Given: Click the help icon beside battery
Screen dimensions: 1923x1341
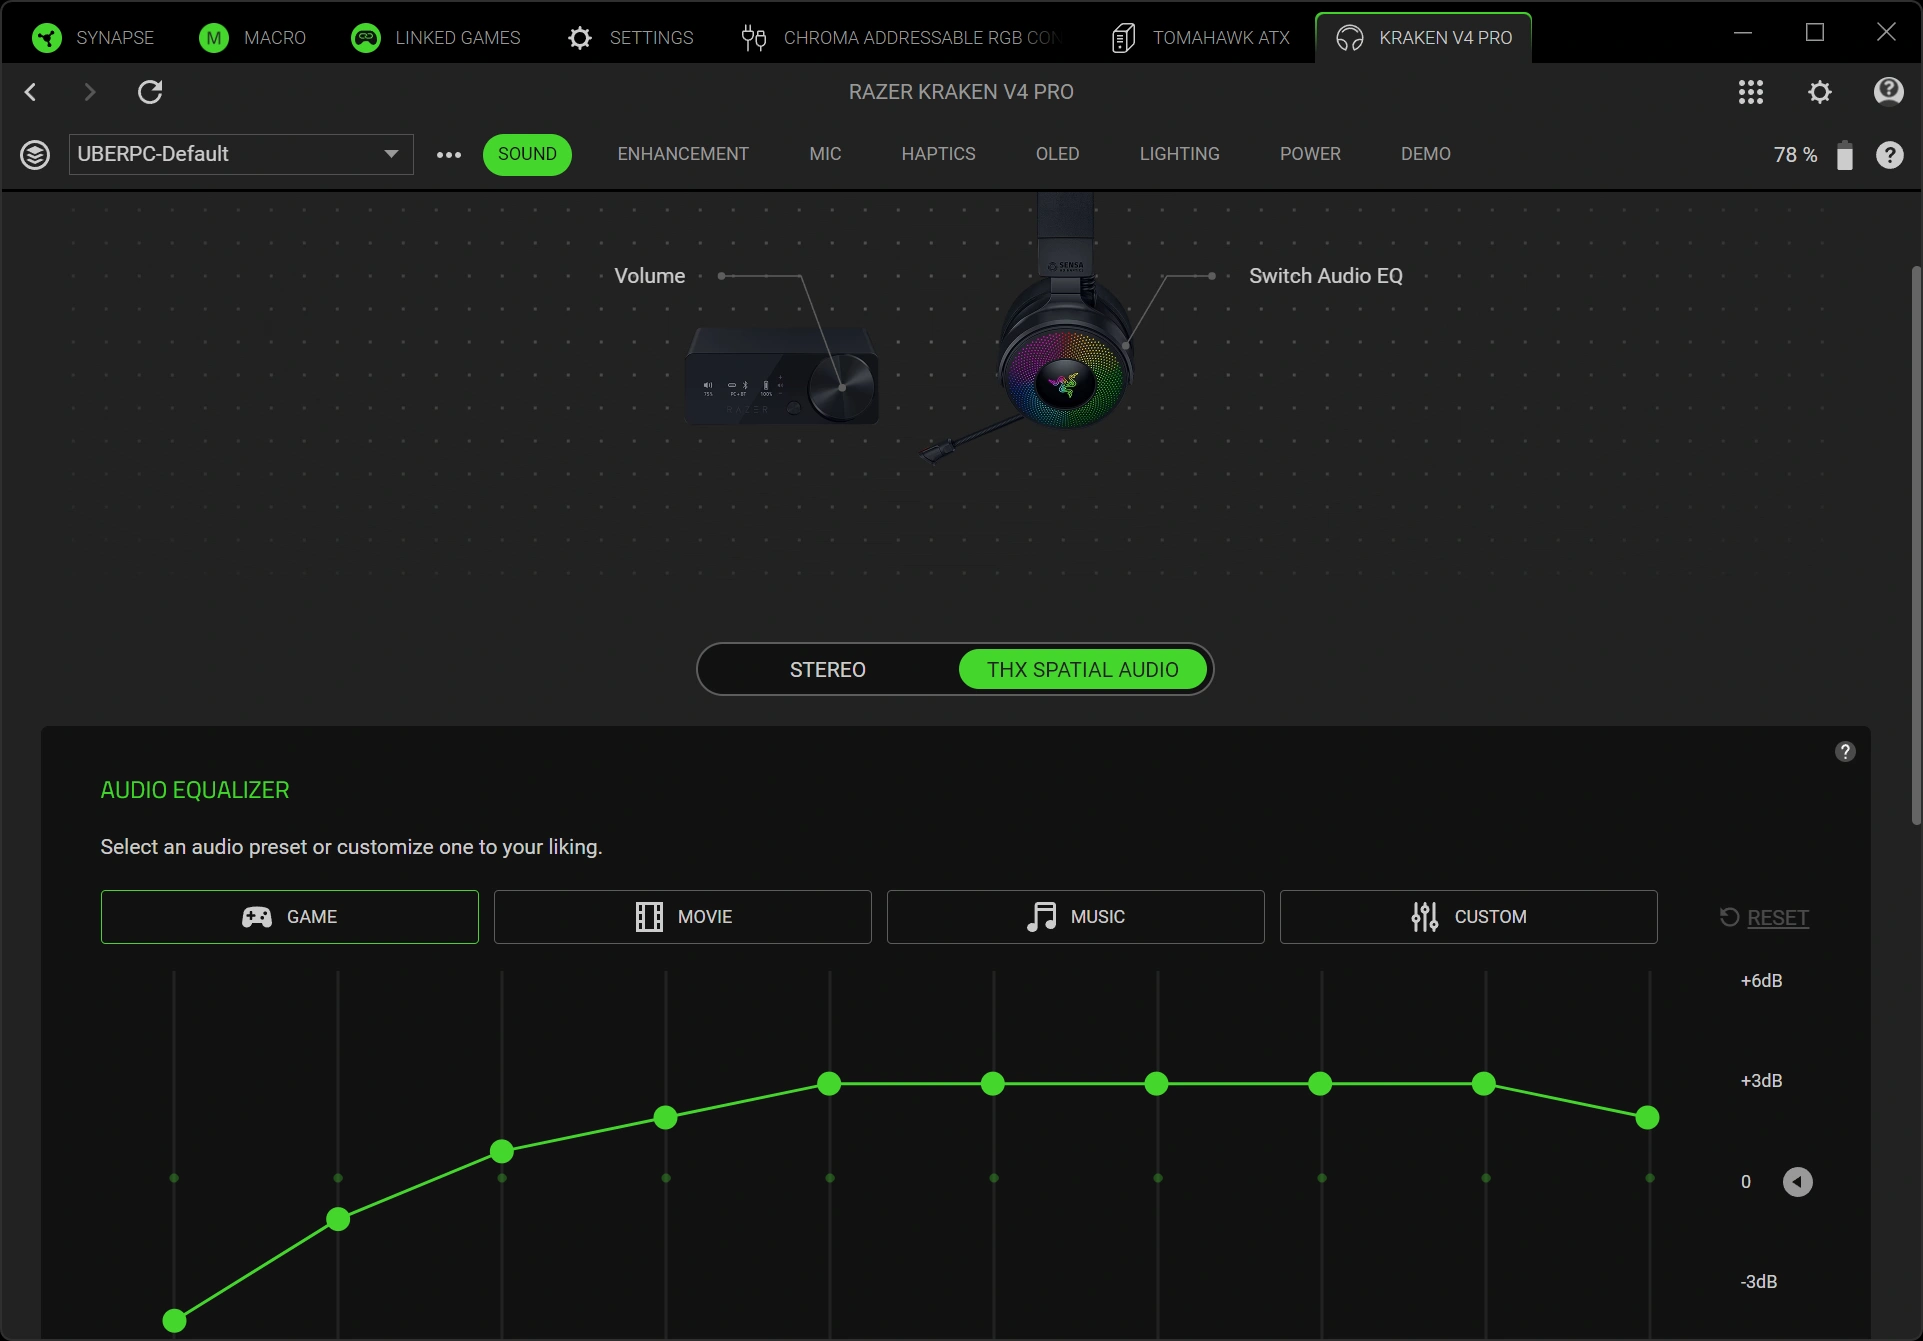Looking at the screenshot, I should (1889, 155).
